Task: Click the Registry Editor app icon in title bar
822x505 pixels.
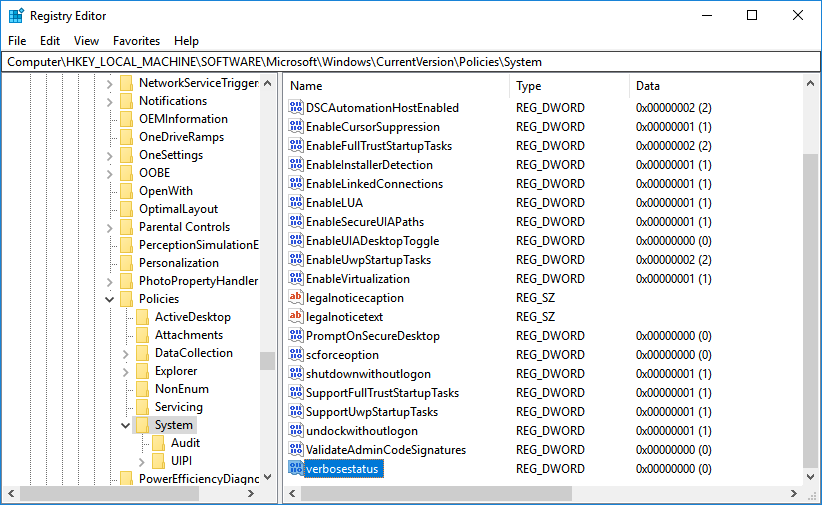Action: pos(15,16)
